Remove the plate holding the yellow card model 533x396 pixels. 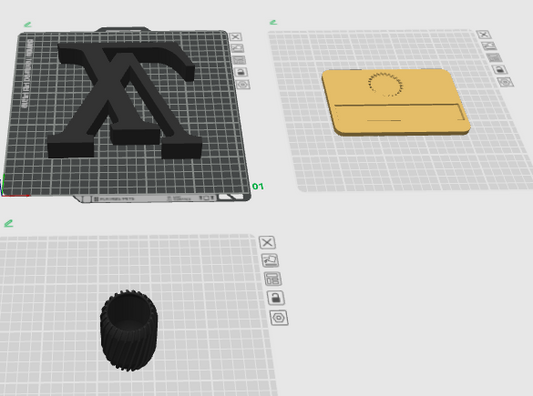click(484, 34)
